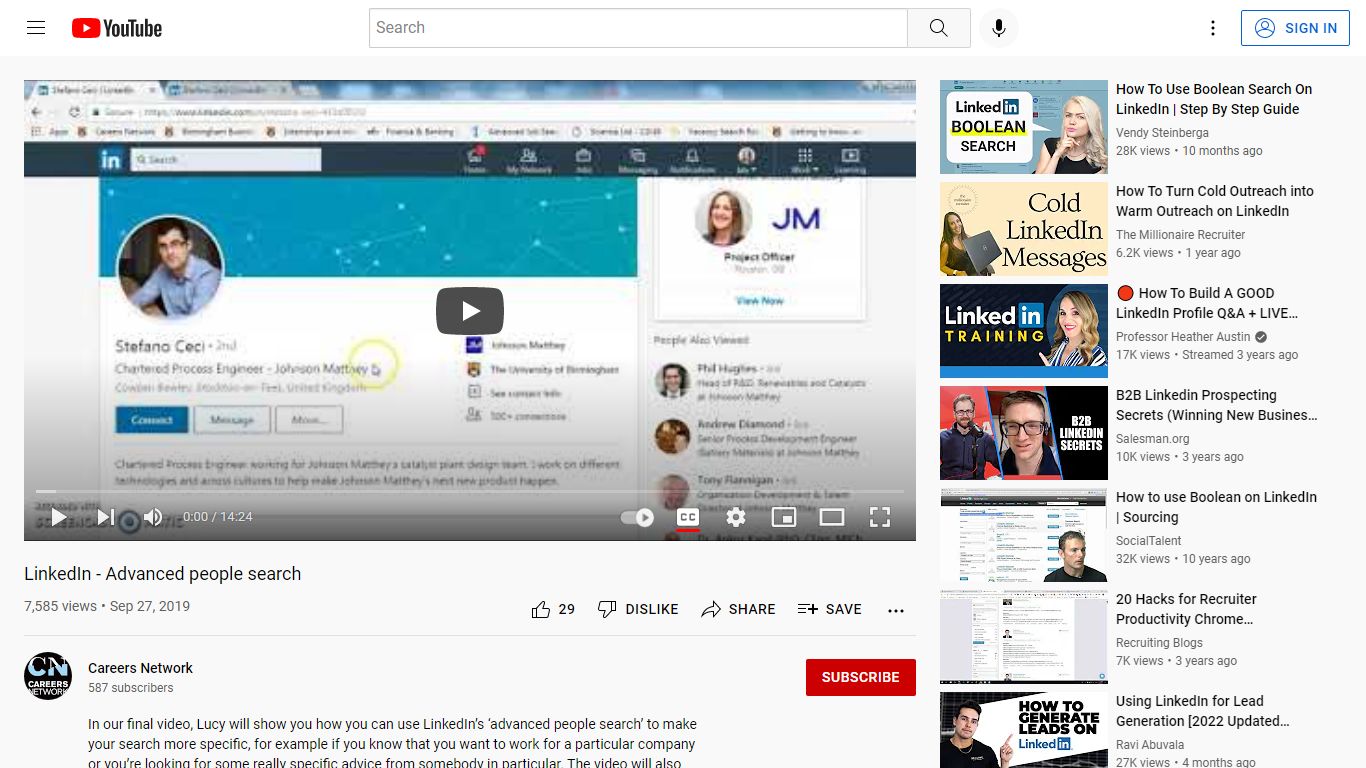Visit Salesman.org channel
The width and height of the screenshot is (1366, 768).
[1153, 439]
